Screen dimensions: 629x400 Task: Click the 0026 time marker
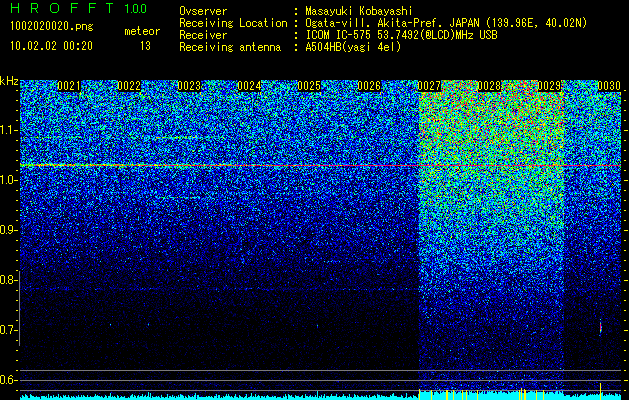tap(369, 86)
